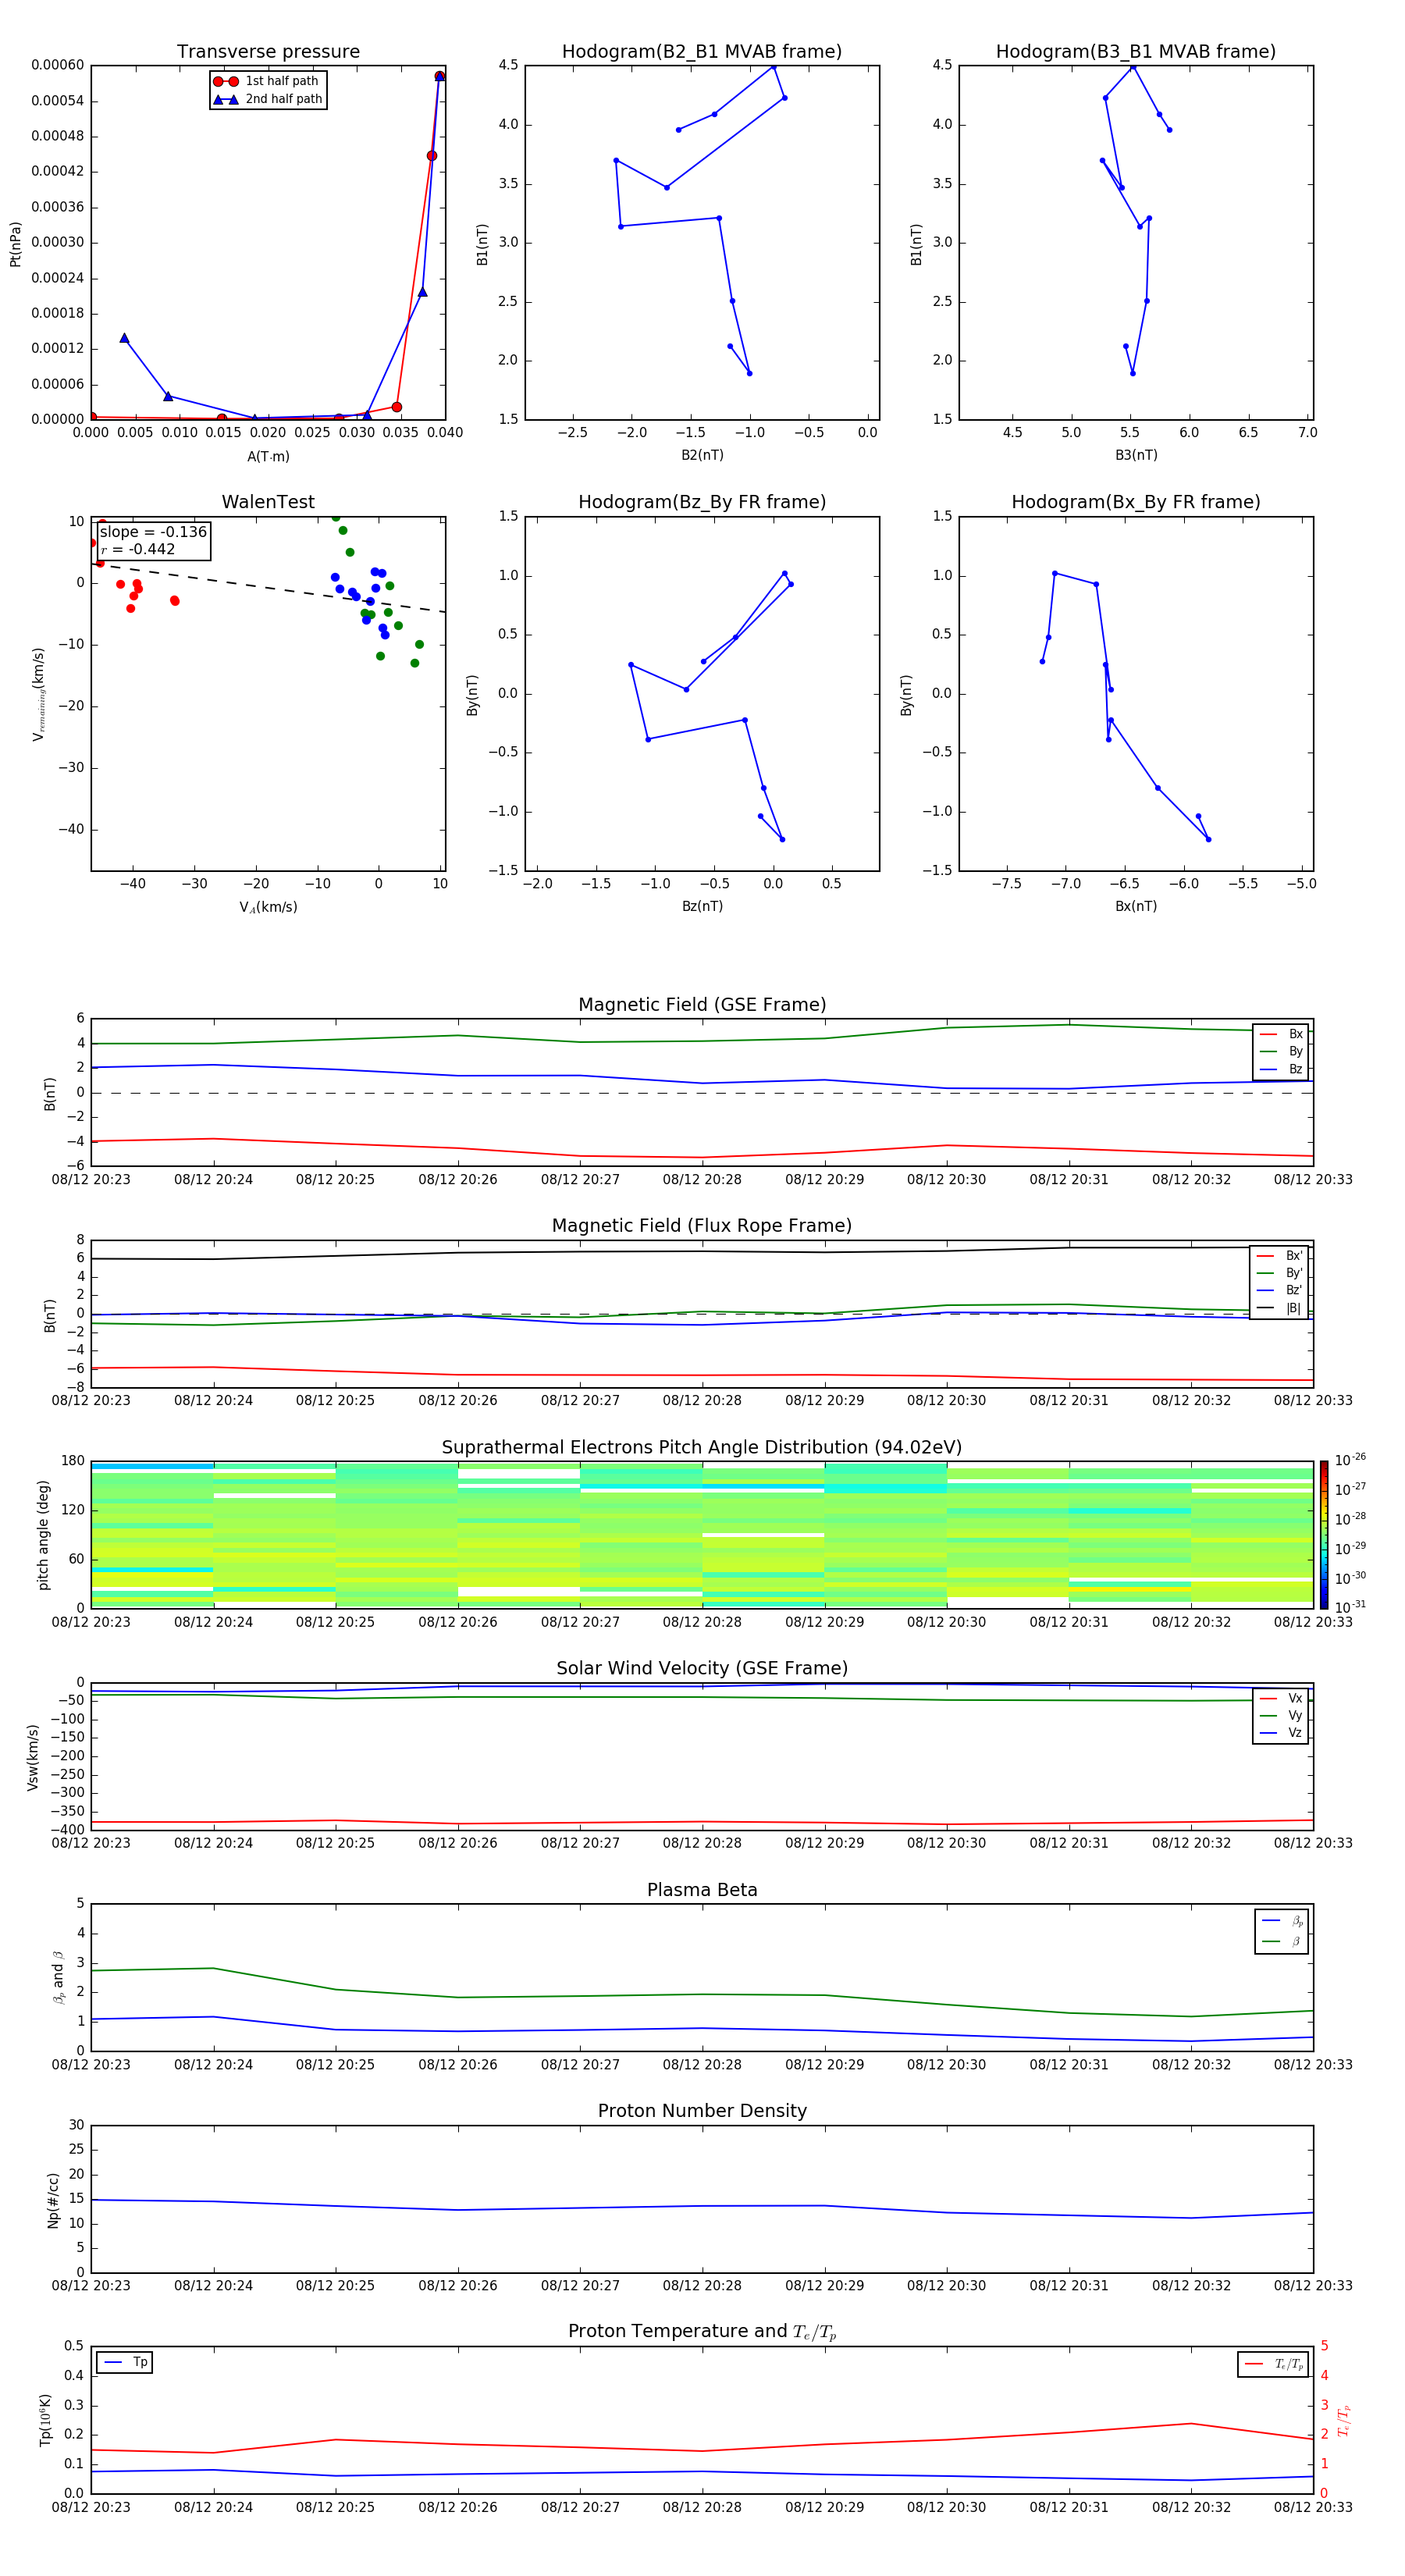
Task: Click the 'Hodogram(B3_B1 MVAB frame)' title
Action: click(x=1136, y=52)
